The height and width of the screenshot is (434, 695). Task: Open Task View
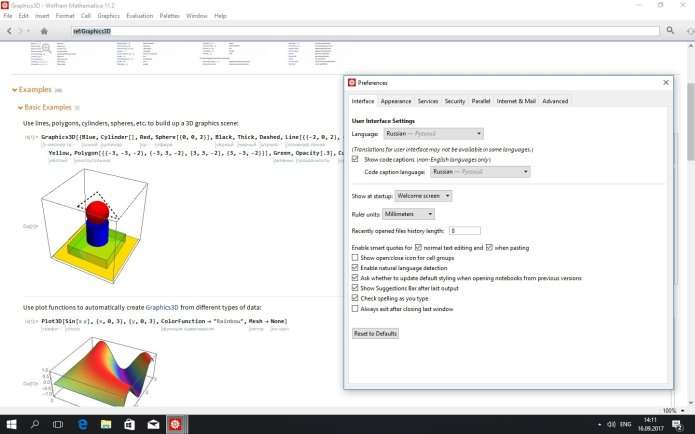pos(58,424)
